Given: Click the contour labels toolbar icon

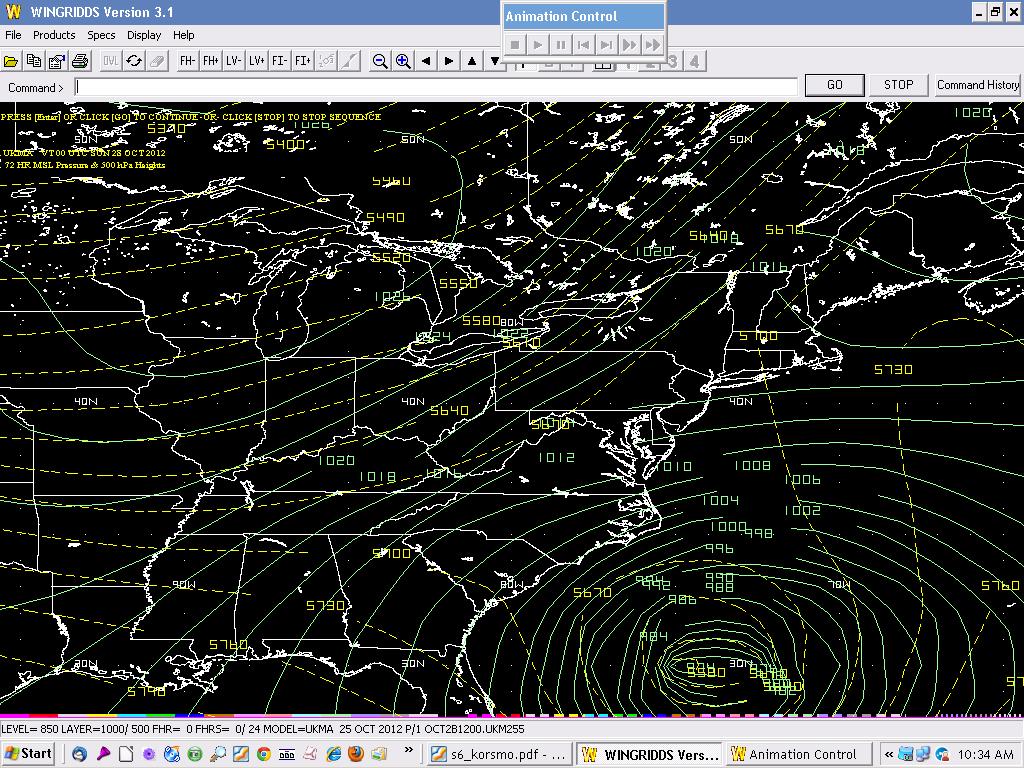Looking at the screenshot, I should pos(326,61).
